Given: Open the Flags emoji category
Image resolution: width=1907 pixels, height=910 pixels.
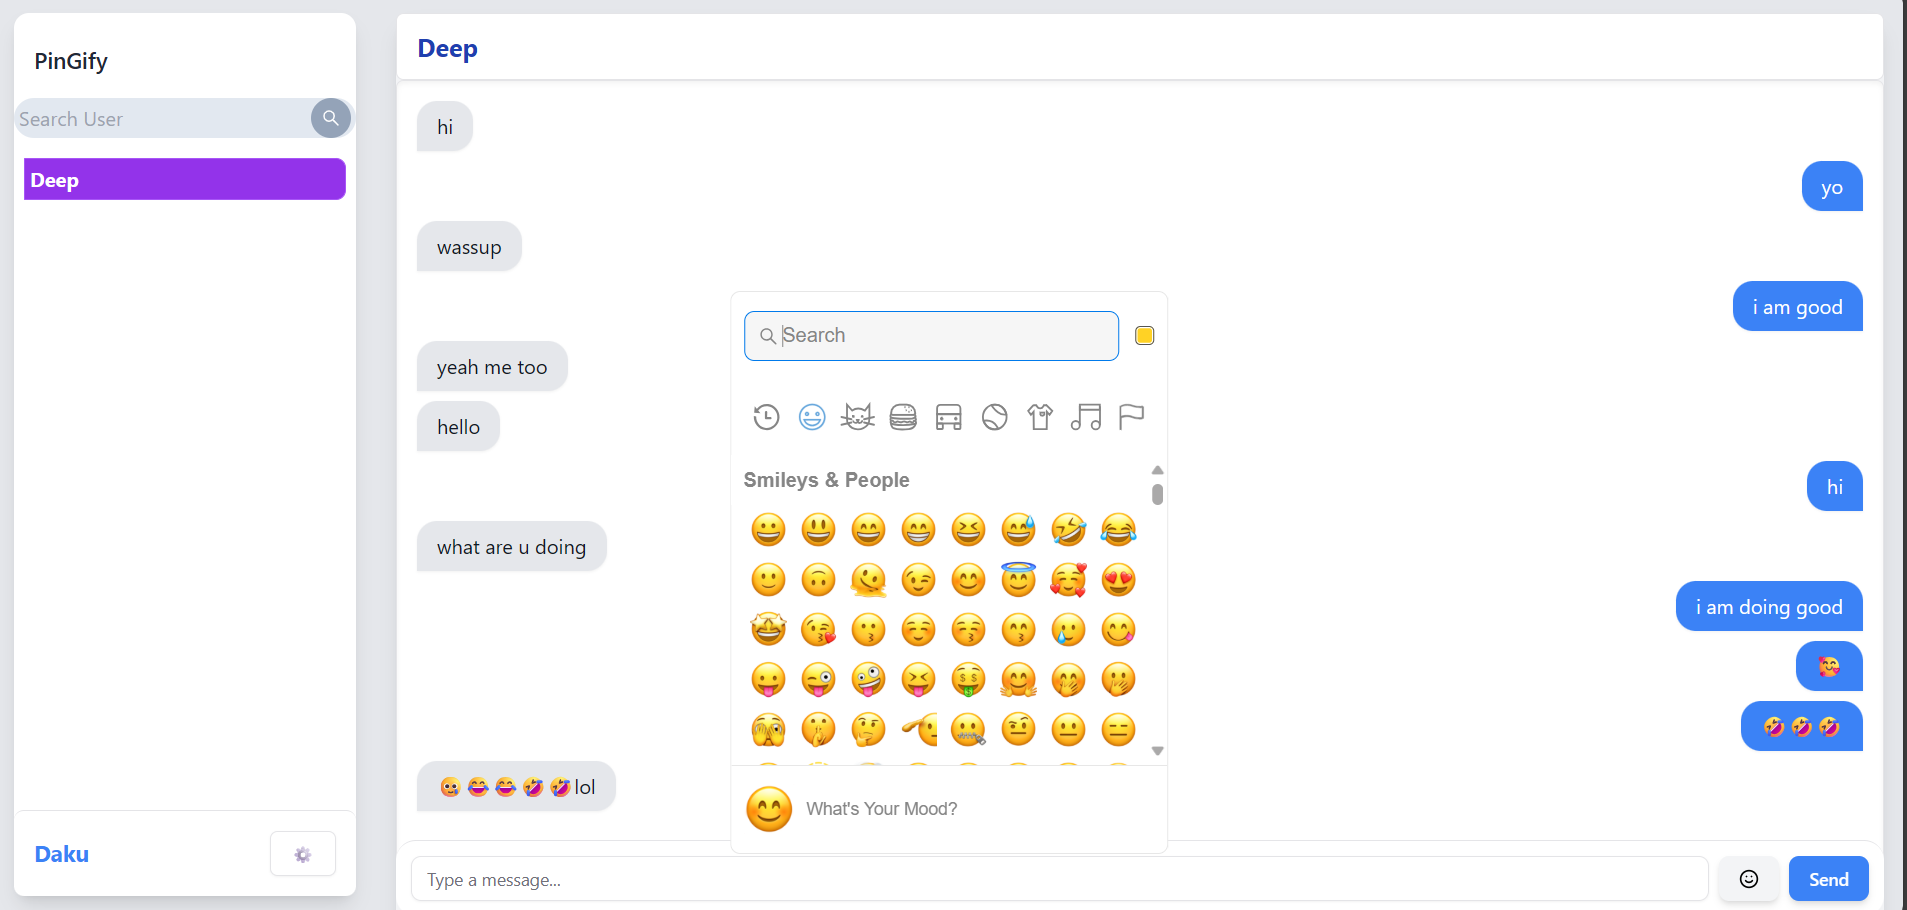Looking at the screenshot, I should [1131, 417].
